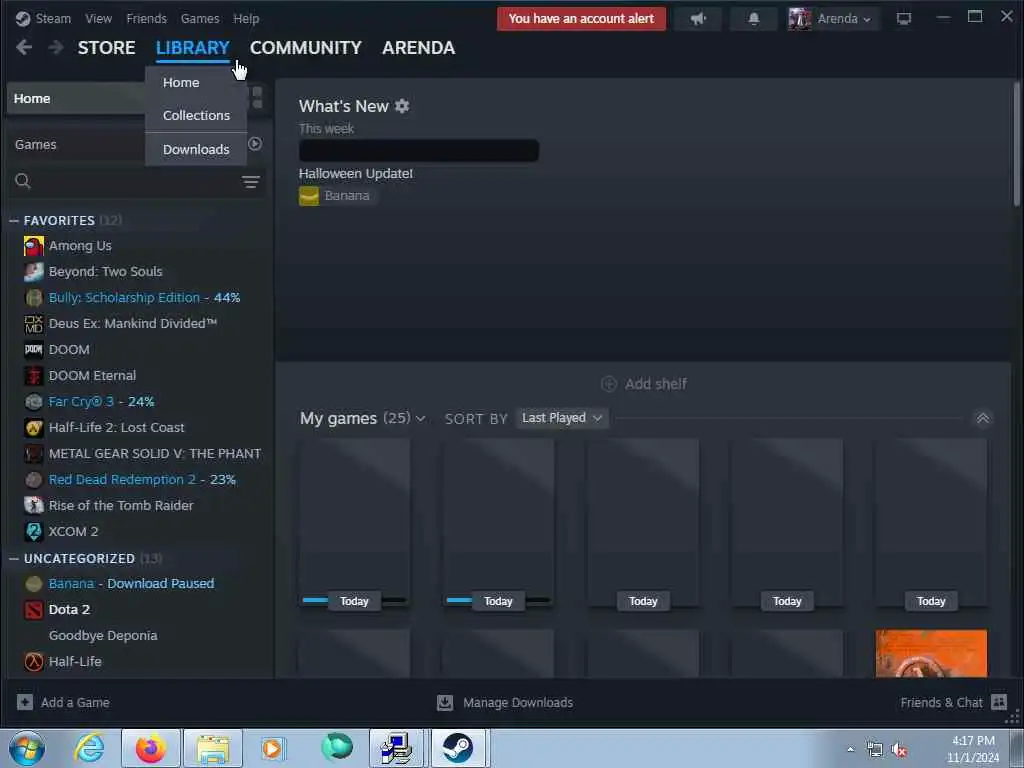Go back with the left arrow
Screen dimensions: 1024x768
(x=24, y=47)
